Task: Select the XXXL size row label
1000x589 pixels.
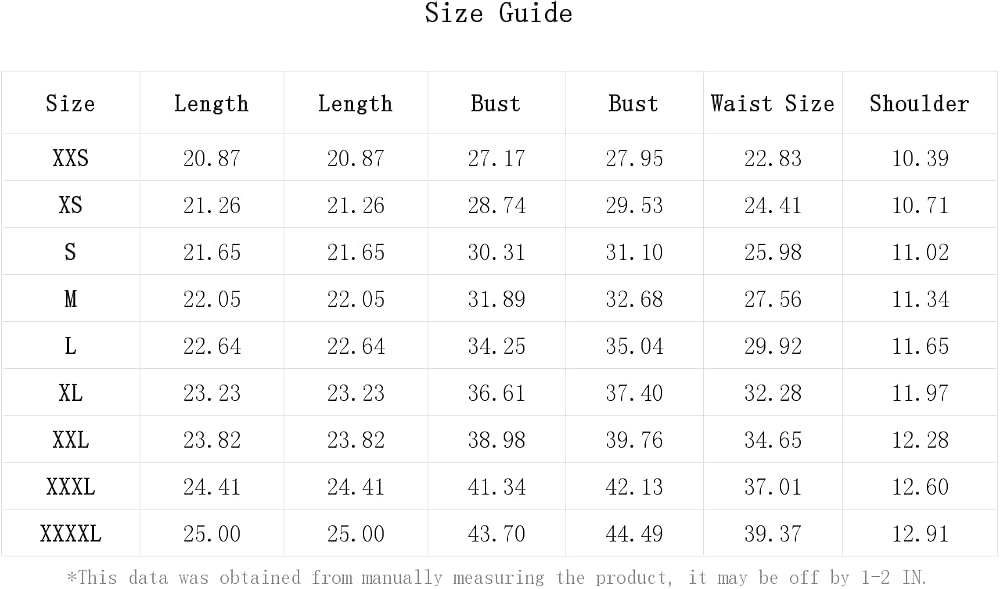Action: 70,487
